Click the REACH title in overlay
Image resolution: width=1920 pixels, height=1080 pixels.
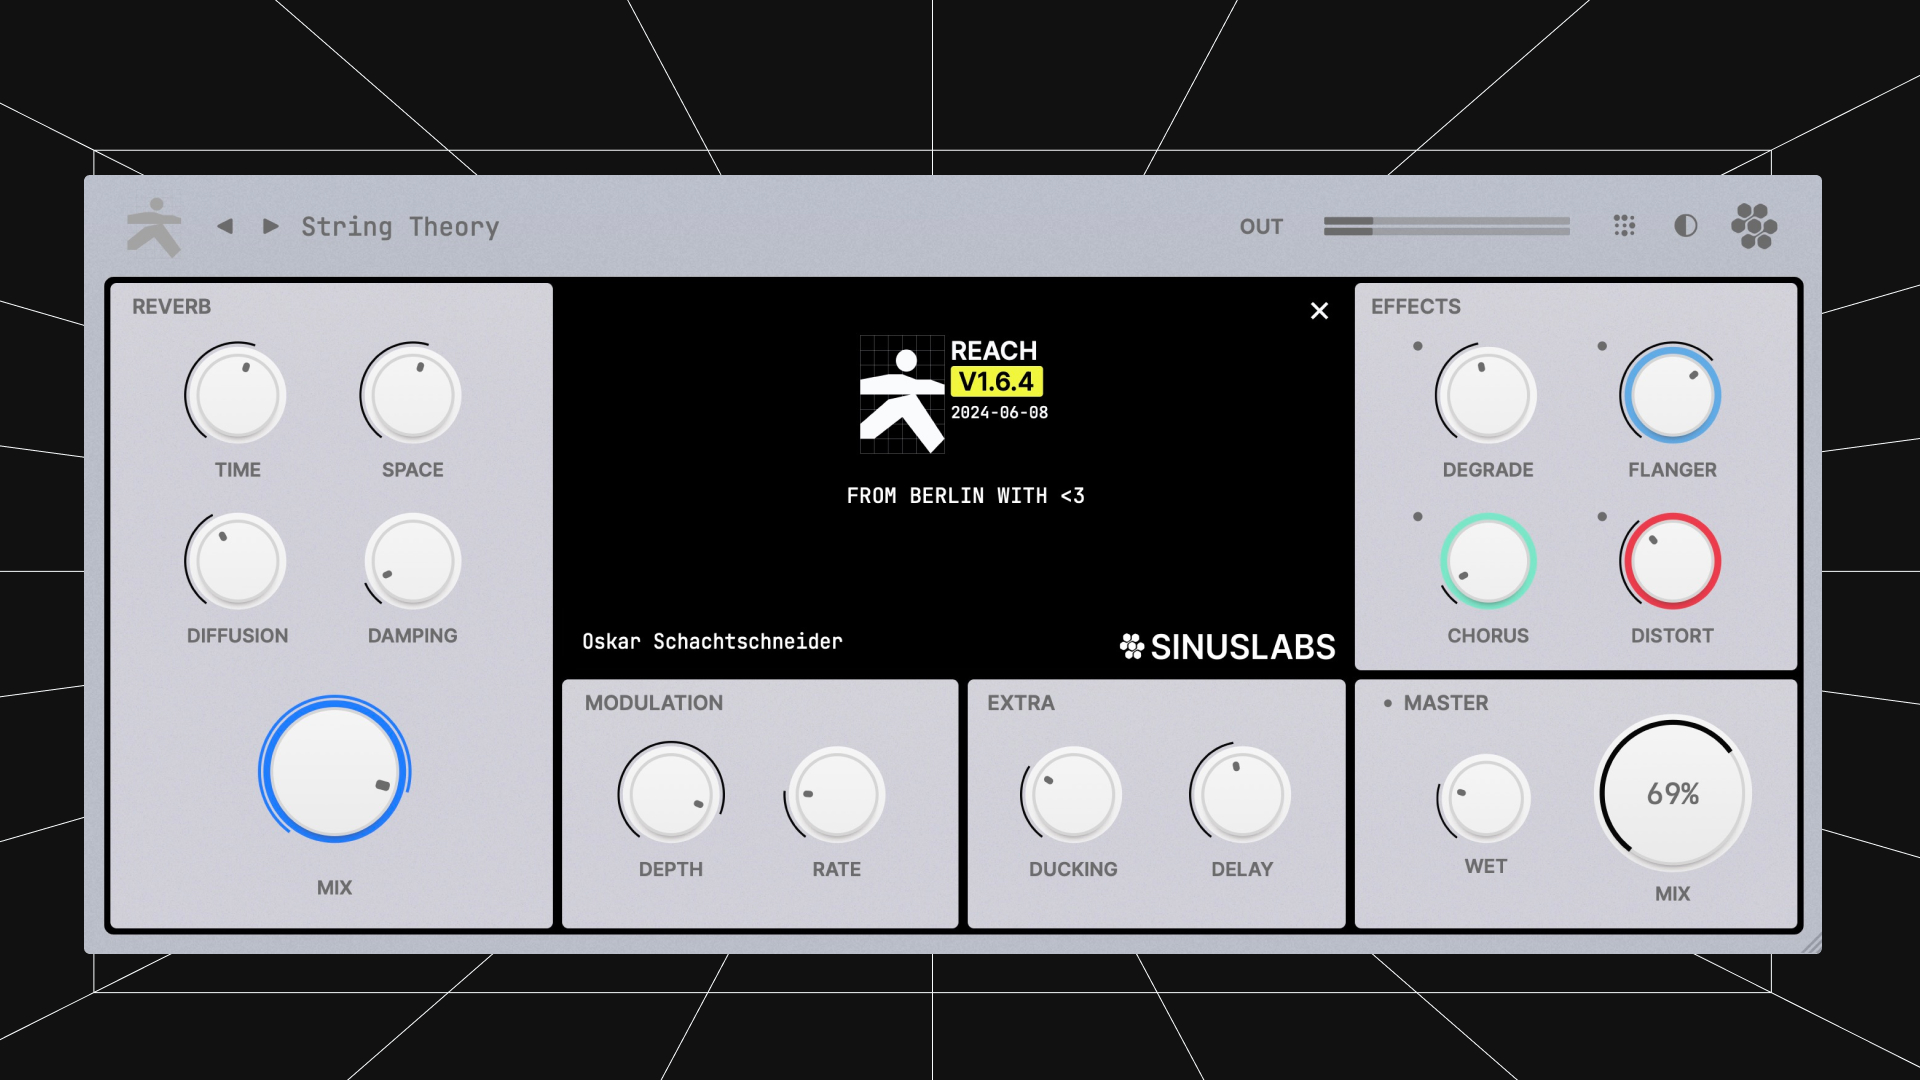coord(993,351)
